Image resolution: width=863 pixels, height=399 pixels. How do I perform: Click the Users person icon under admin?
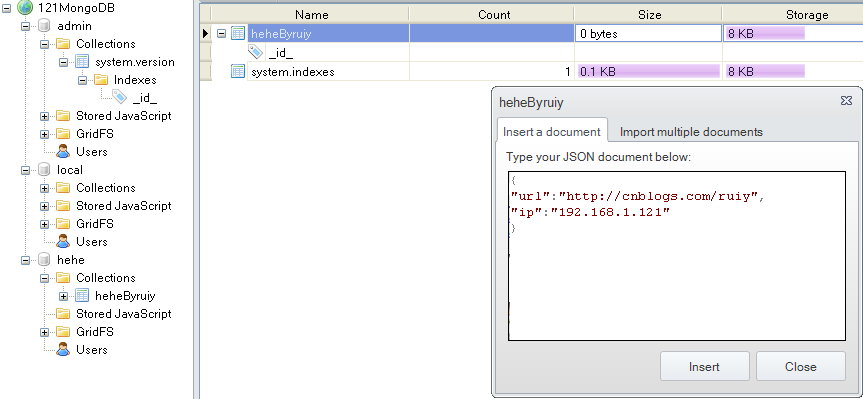(x=63, y=151)
